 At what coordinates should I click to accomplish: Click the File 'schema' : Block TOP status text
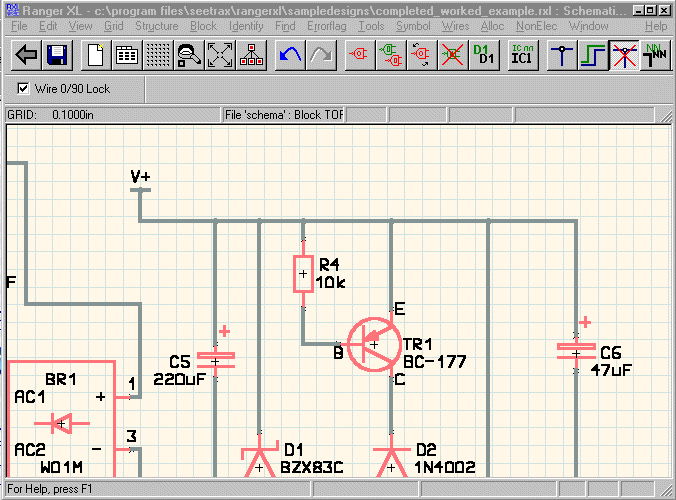point(284,115)
